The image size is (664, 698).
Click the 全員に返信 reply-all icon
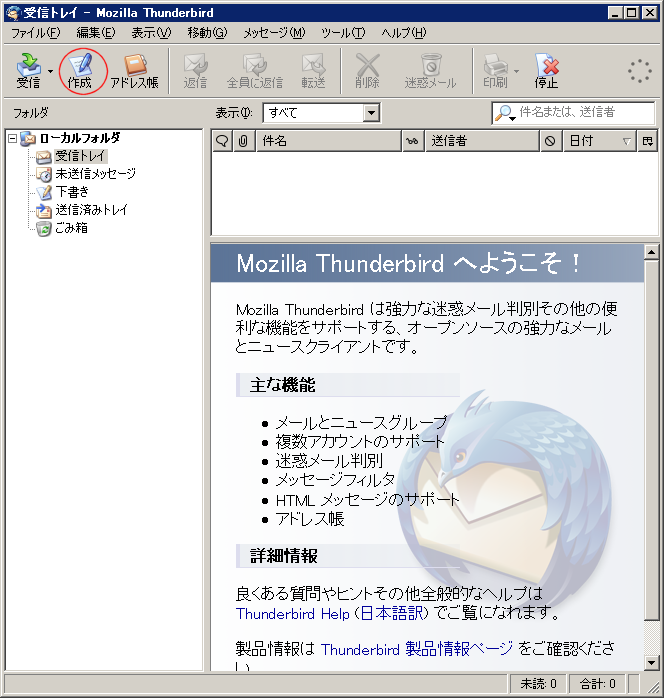[255, 70]
